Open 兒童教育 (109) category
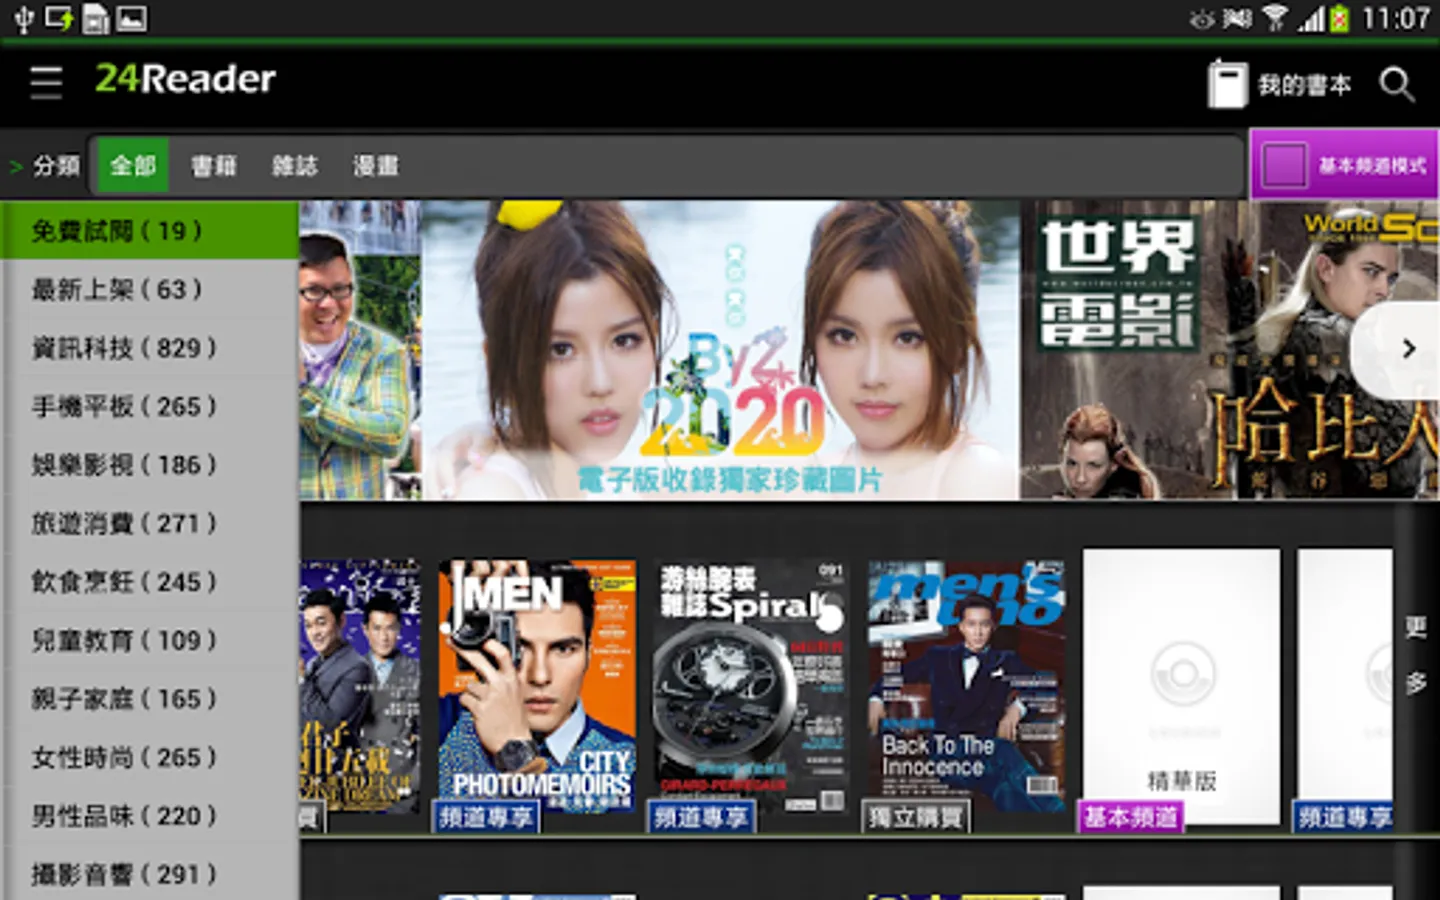The height and width of the screenshot is (900, 1440). (149, 640)
